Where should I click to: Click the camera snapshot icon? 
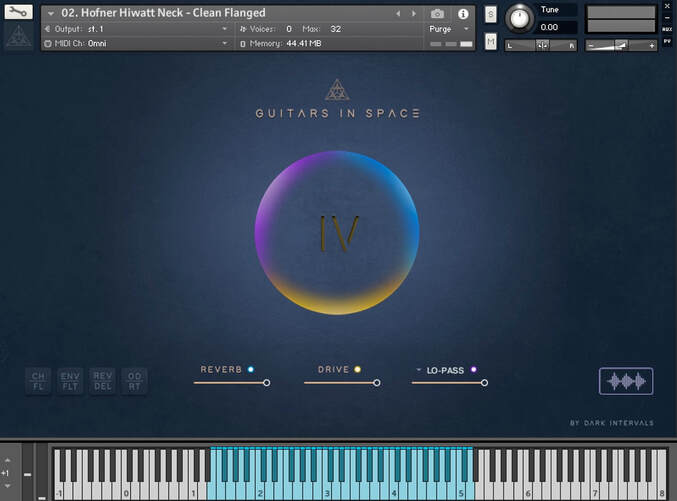click(x=437, y=13)
